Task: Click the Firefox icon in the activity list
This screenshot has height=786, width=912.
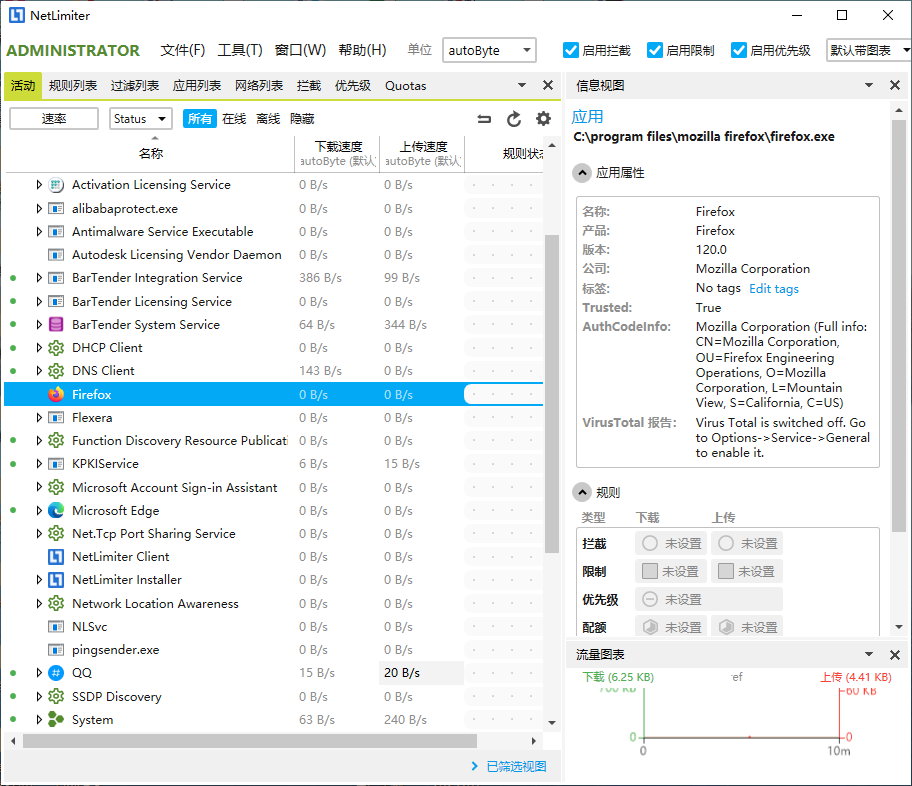Action: point(56,394)
